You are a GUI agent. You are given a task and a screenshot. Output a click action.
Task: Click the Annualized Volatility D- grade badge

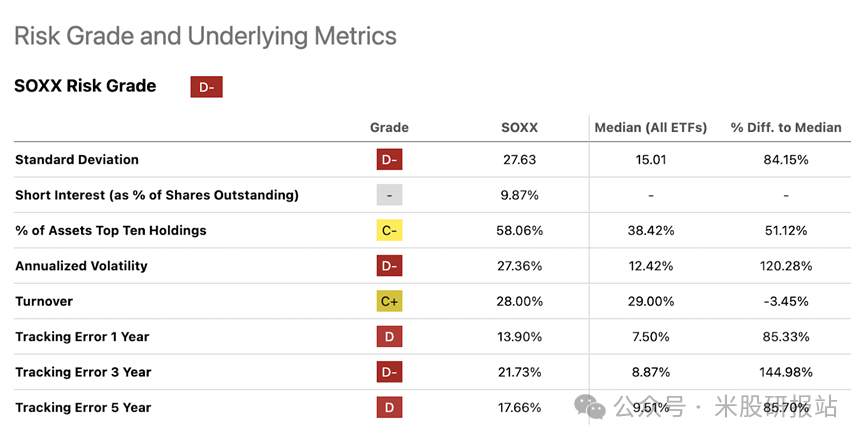(x=389, y=266)
